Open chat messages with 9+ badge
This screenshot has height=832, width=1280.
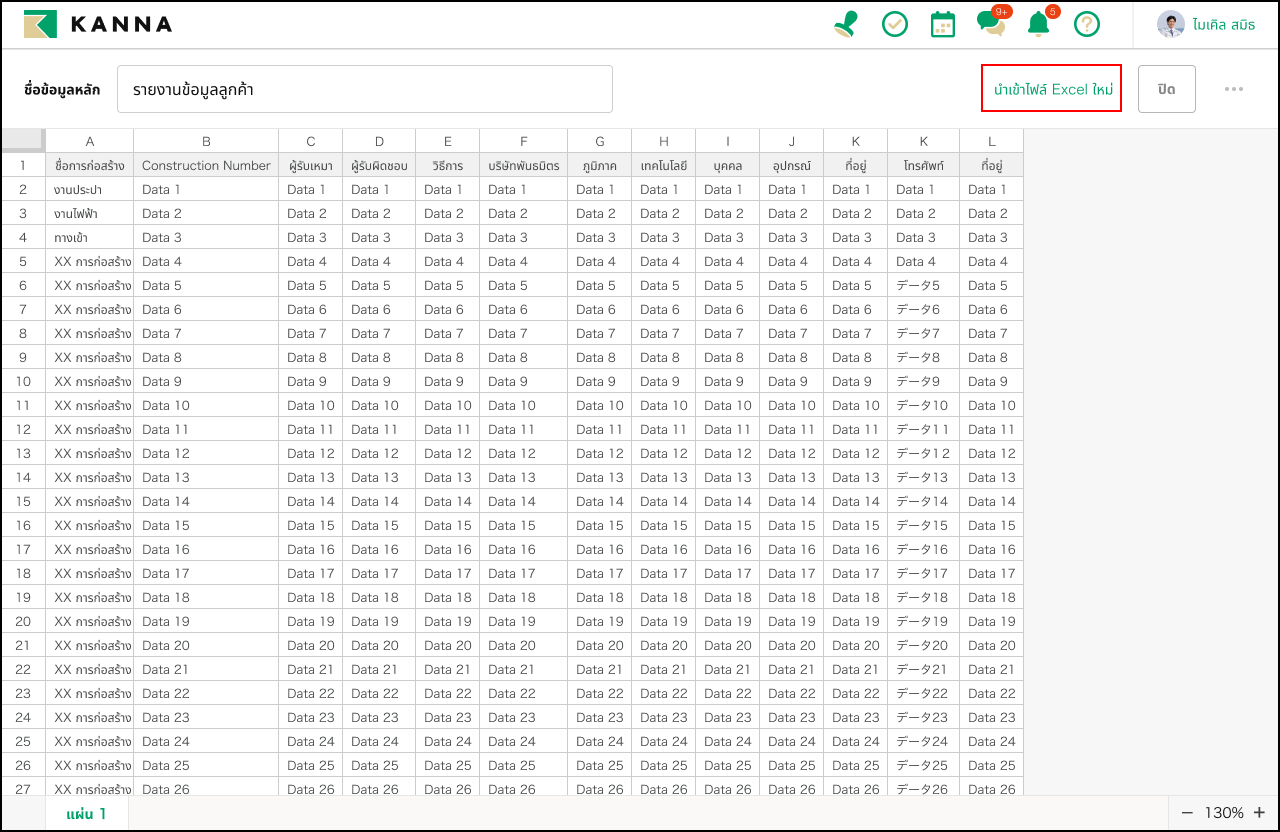tap(991, 24)
